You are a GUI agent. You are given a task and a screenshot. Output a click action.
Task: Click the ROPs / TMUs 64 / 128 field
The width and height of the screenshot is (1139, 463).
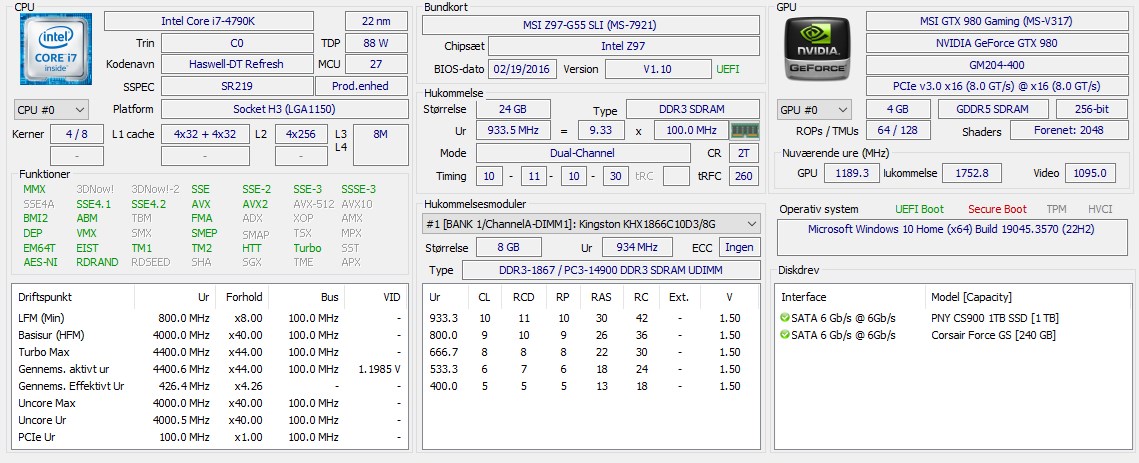click(898, 130)
